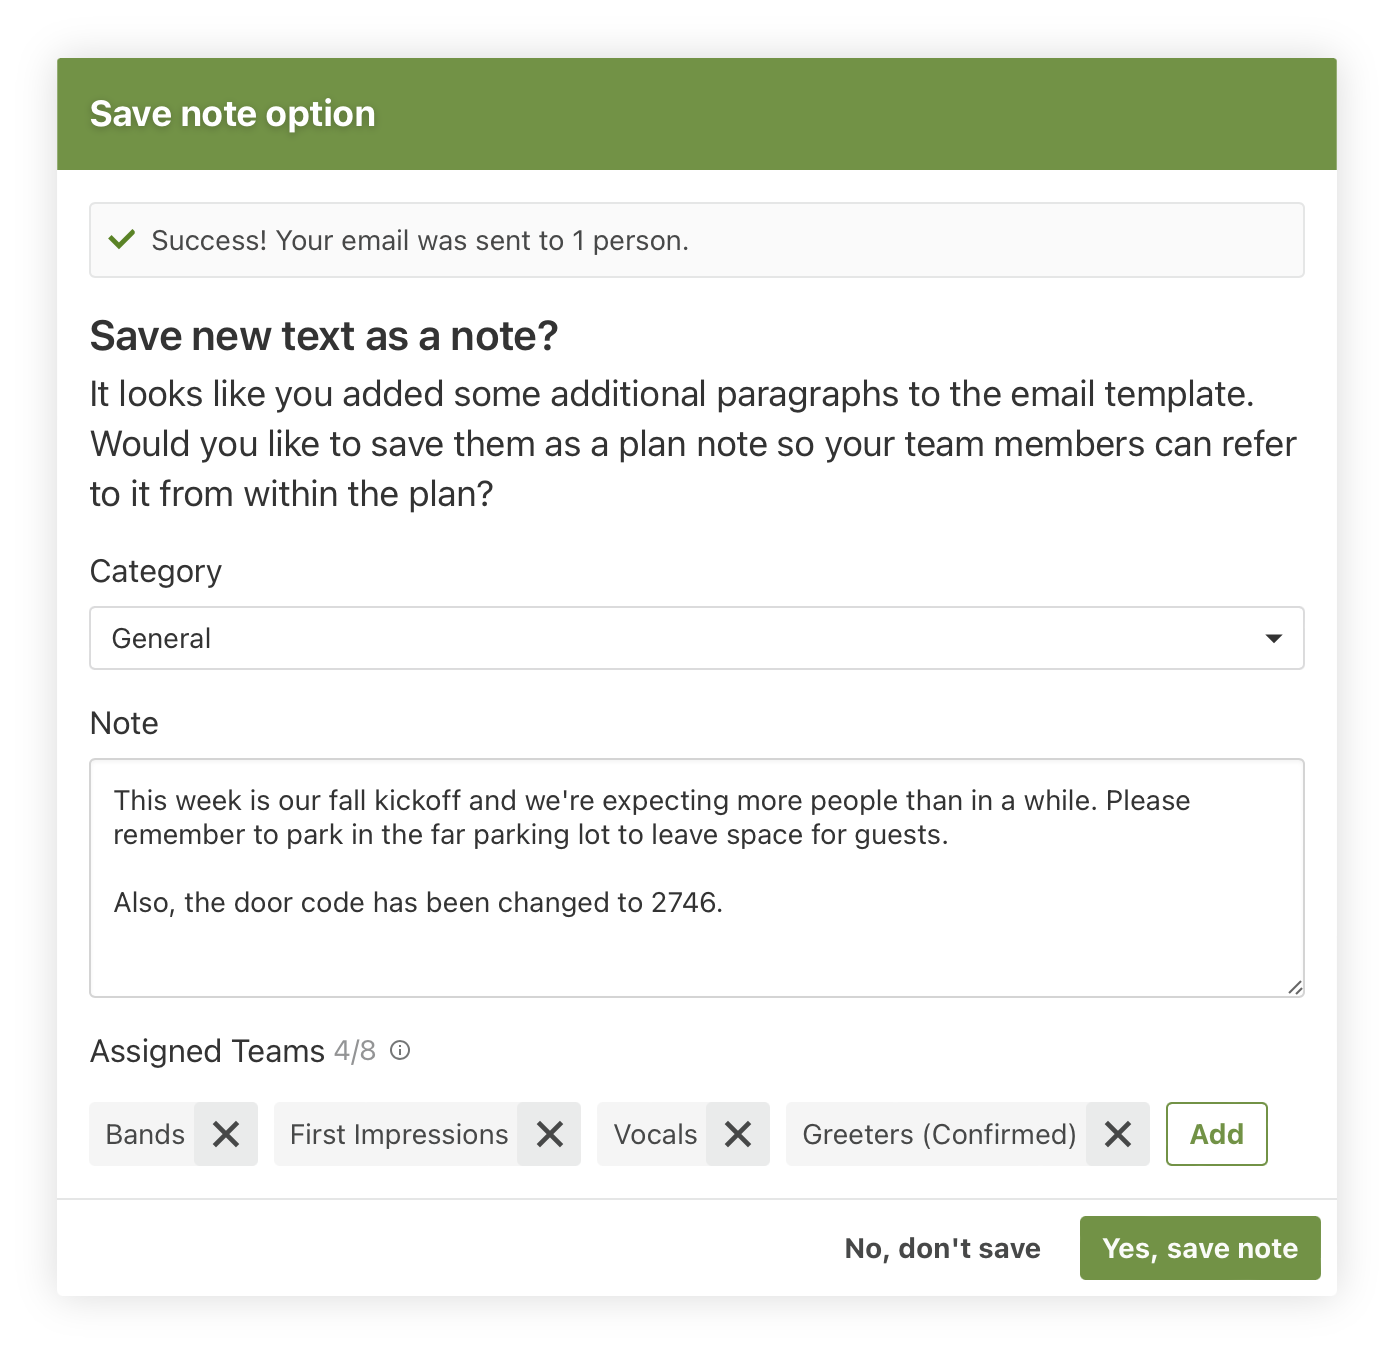
Task: Click the 4/8 assigned teams count
Action: coord(355,1050)
